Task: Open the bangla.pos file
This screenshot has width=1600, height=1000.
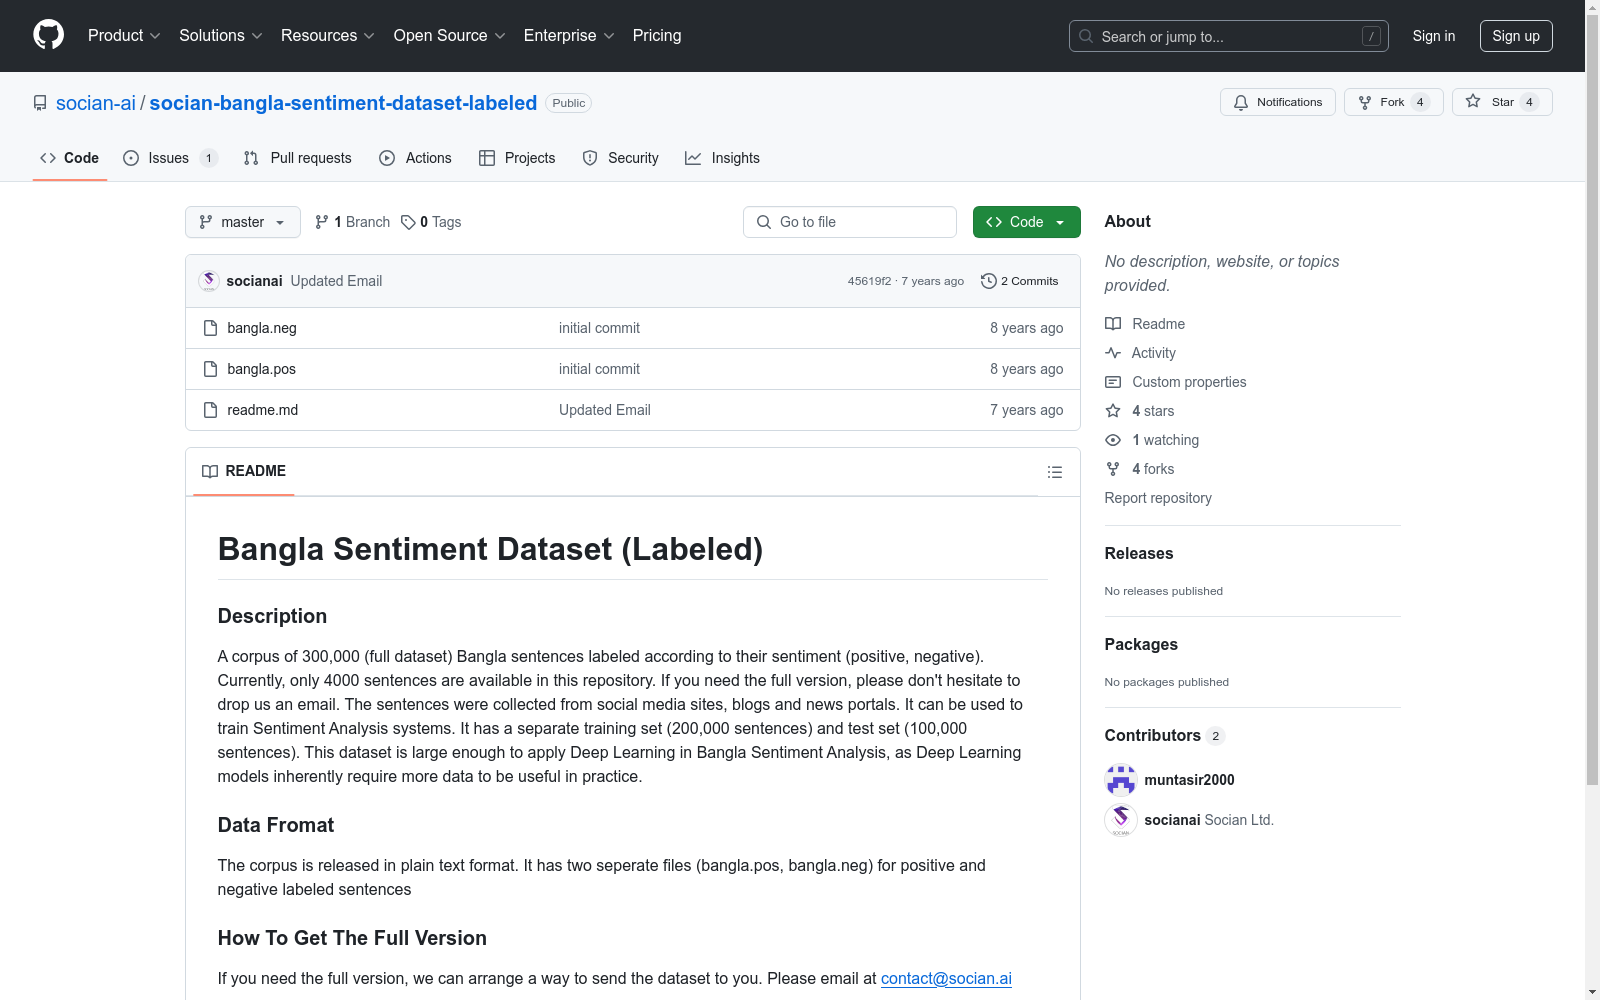Action: (x=262, y=369)
